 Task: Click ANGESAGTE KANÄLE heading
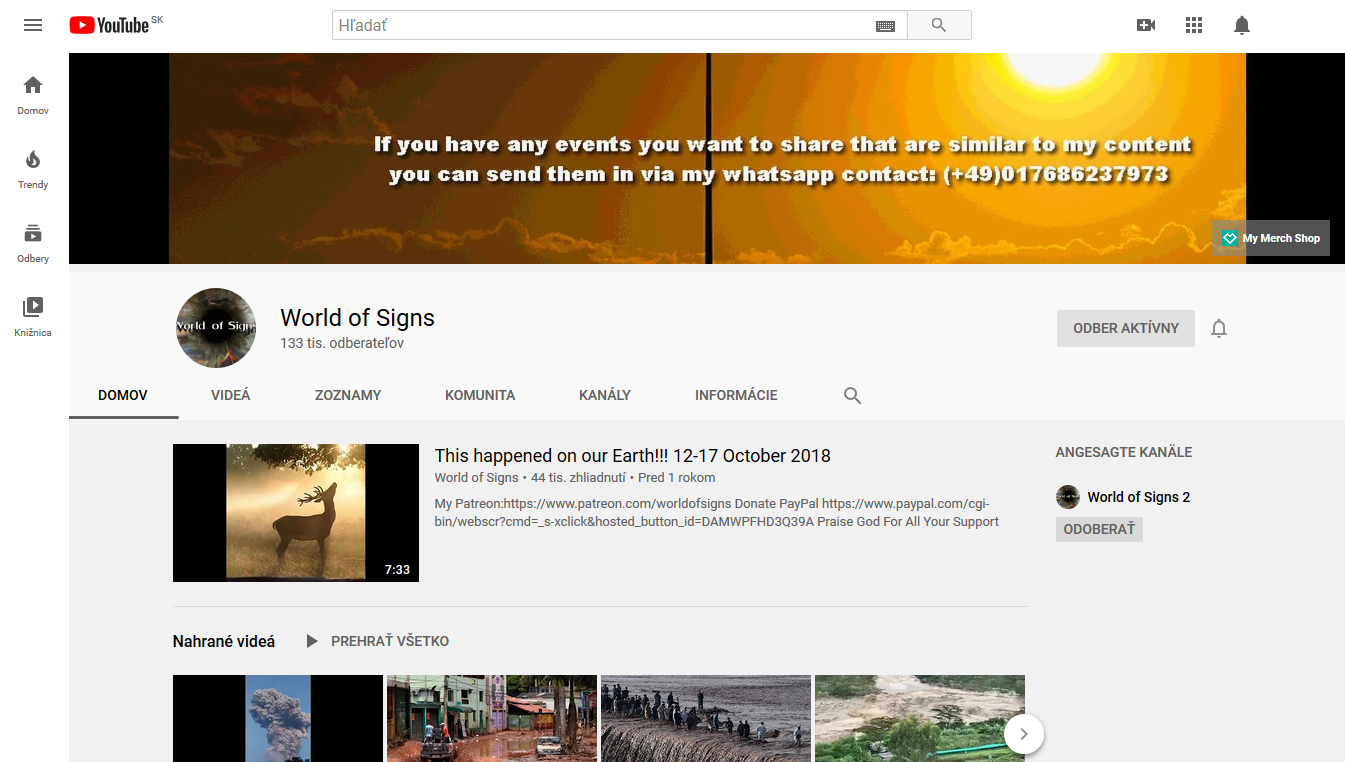(1124, 452)
